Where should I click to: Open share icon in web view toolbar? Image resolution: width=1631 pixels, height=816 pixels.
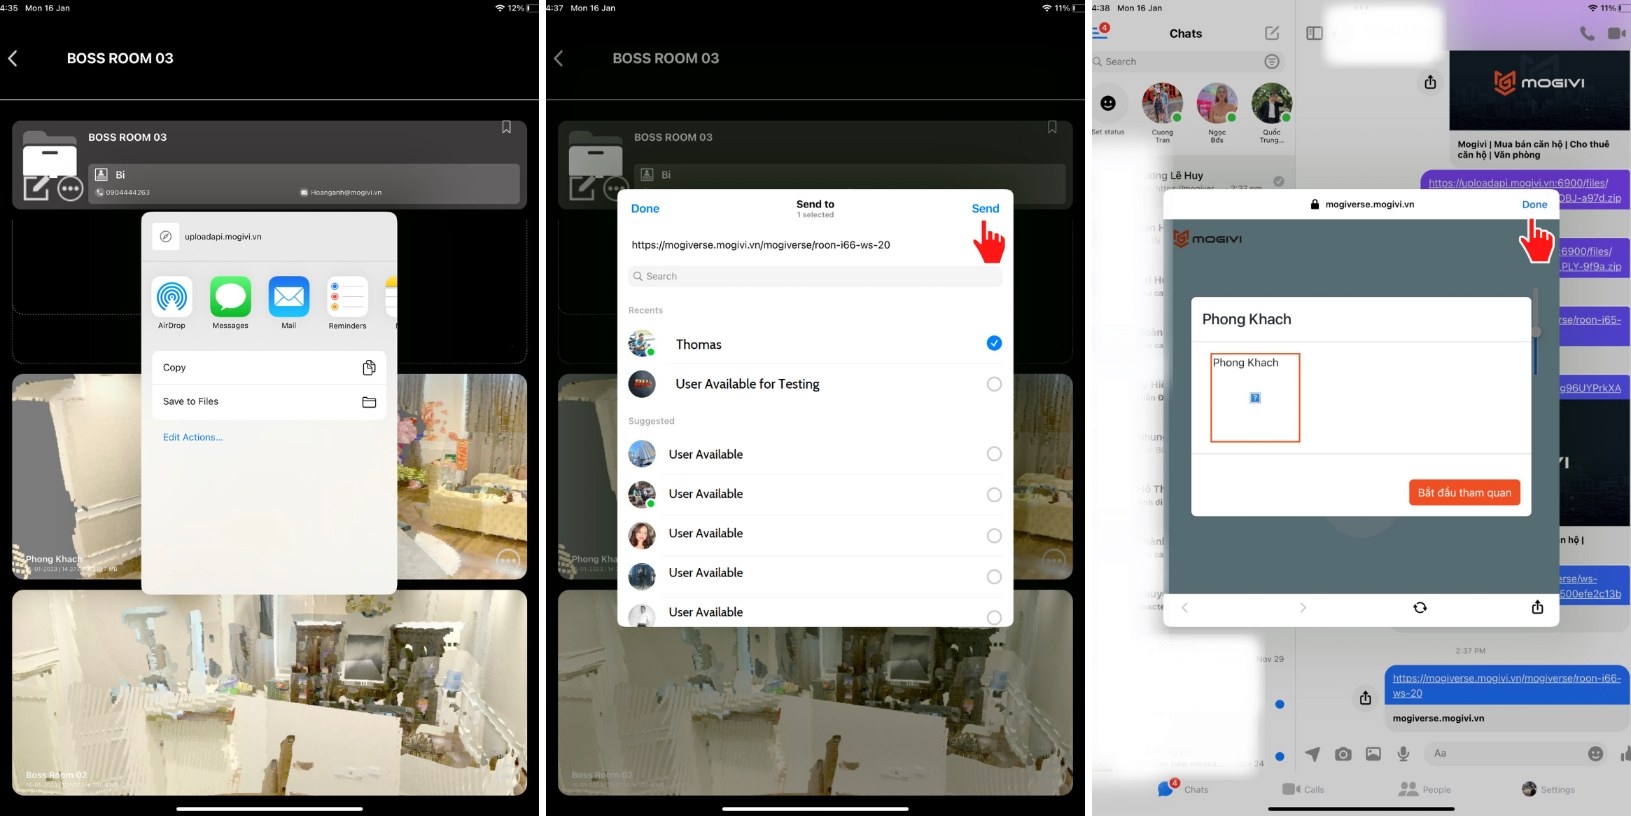point(1537,607)
